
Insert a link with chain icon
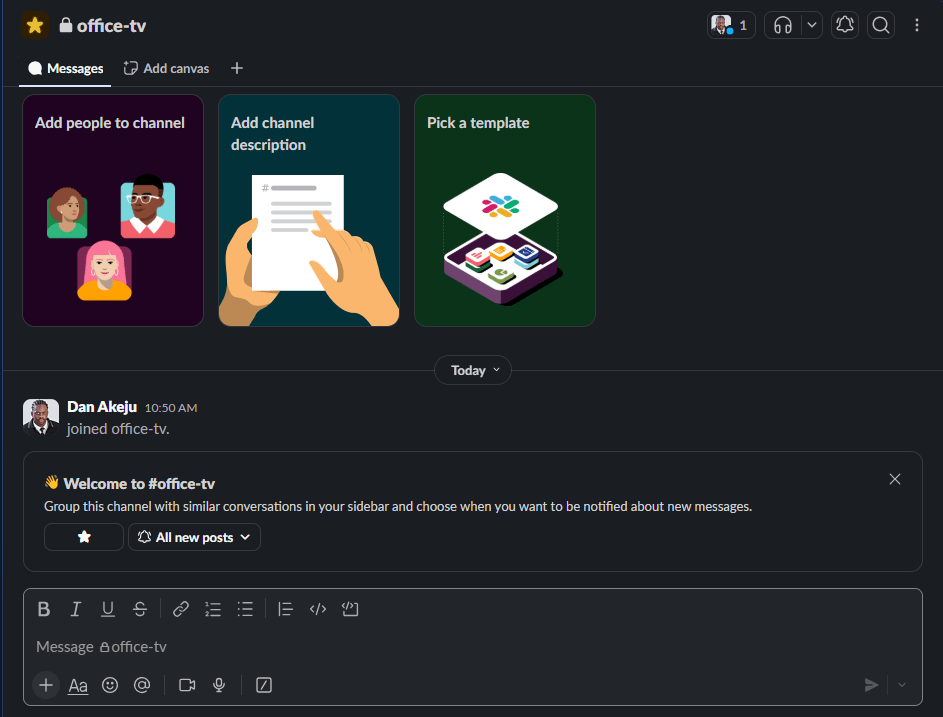click(x=180, y=609)
